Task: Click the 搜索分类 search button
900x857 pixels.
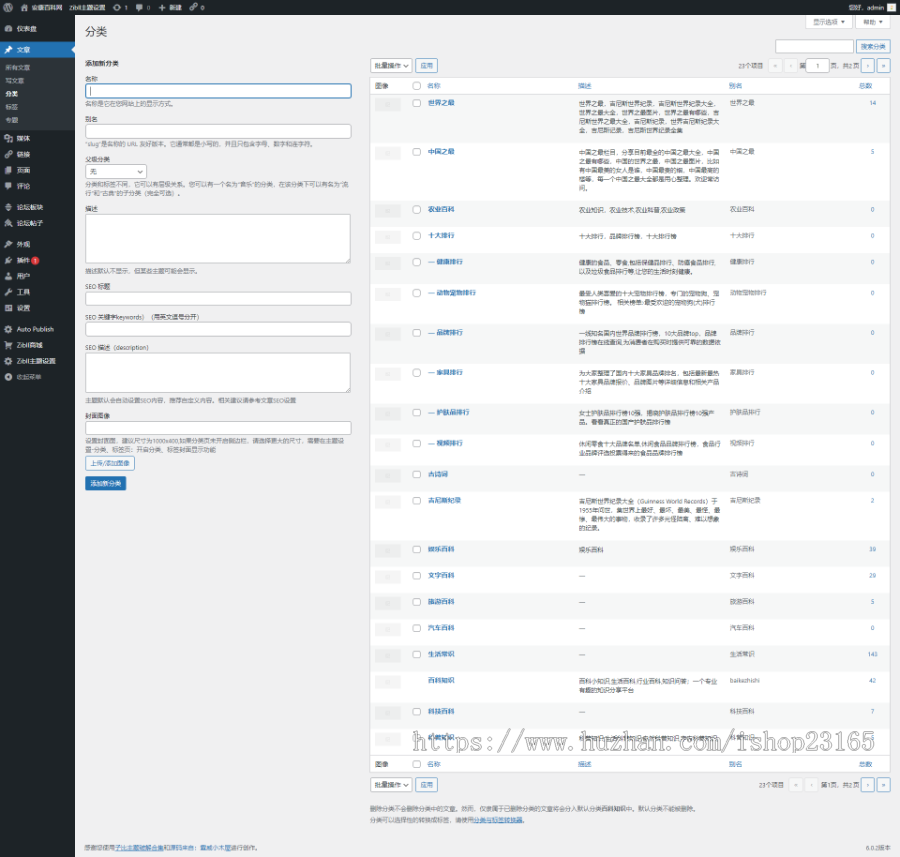Action: pyautogui.click(x=872, y=46)
